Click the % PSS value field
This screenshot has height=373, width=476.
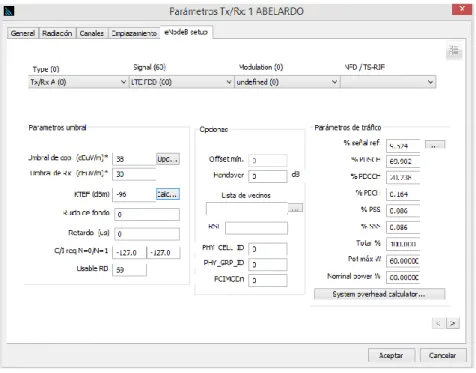pos(403,211)
